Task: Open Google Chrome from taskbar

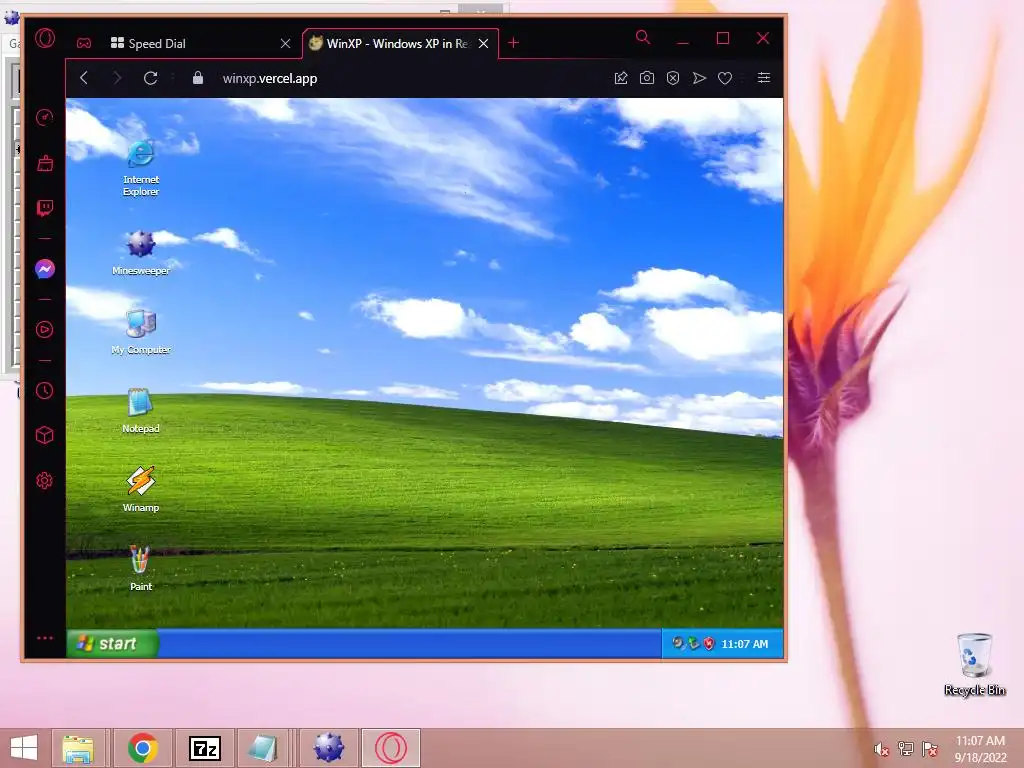Action: (x=143, y=748)
